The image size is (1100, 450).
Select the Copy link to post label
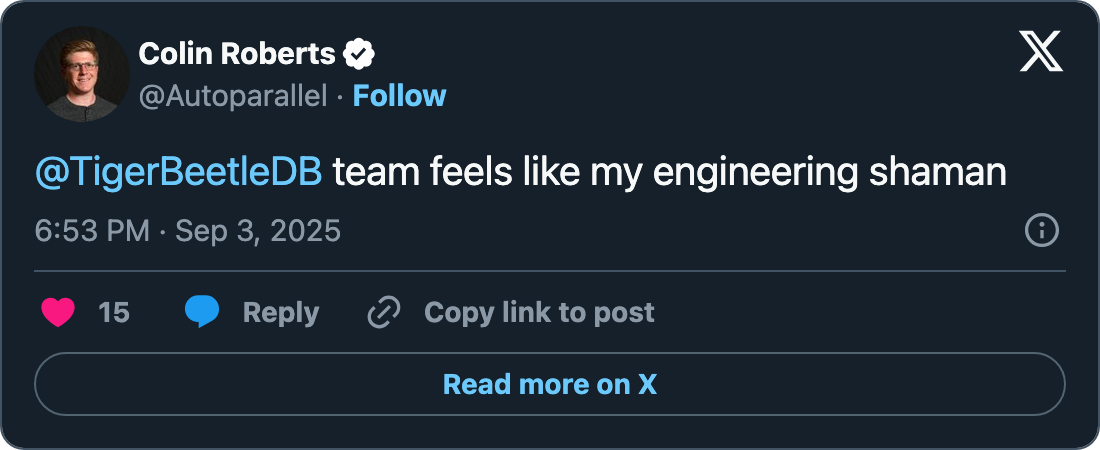coord(539,313)
